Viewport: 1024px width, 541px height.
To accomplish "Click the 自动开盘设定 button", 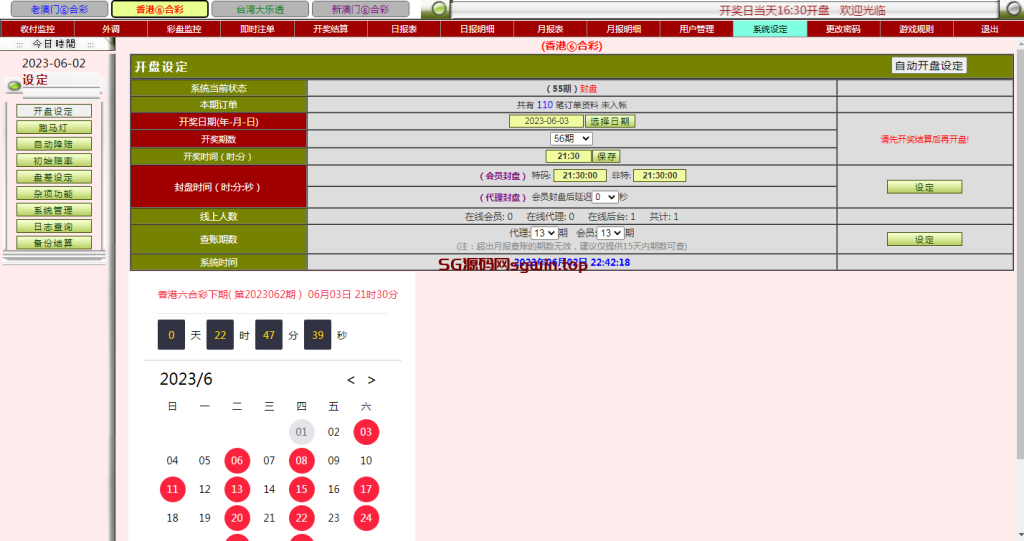I will pos(929,66).
